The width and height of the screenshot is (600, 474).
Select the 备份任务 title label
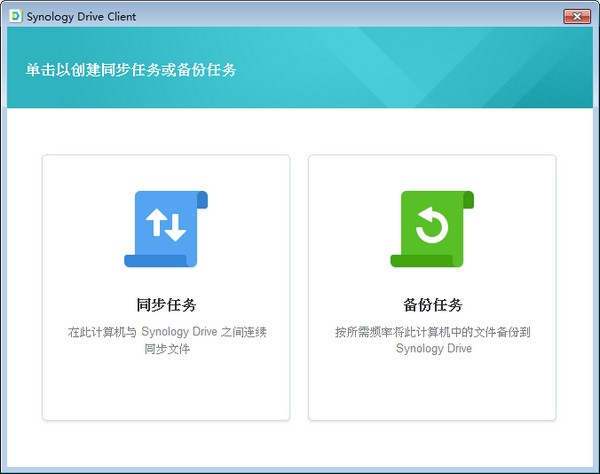click(x=432, y=305)
